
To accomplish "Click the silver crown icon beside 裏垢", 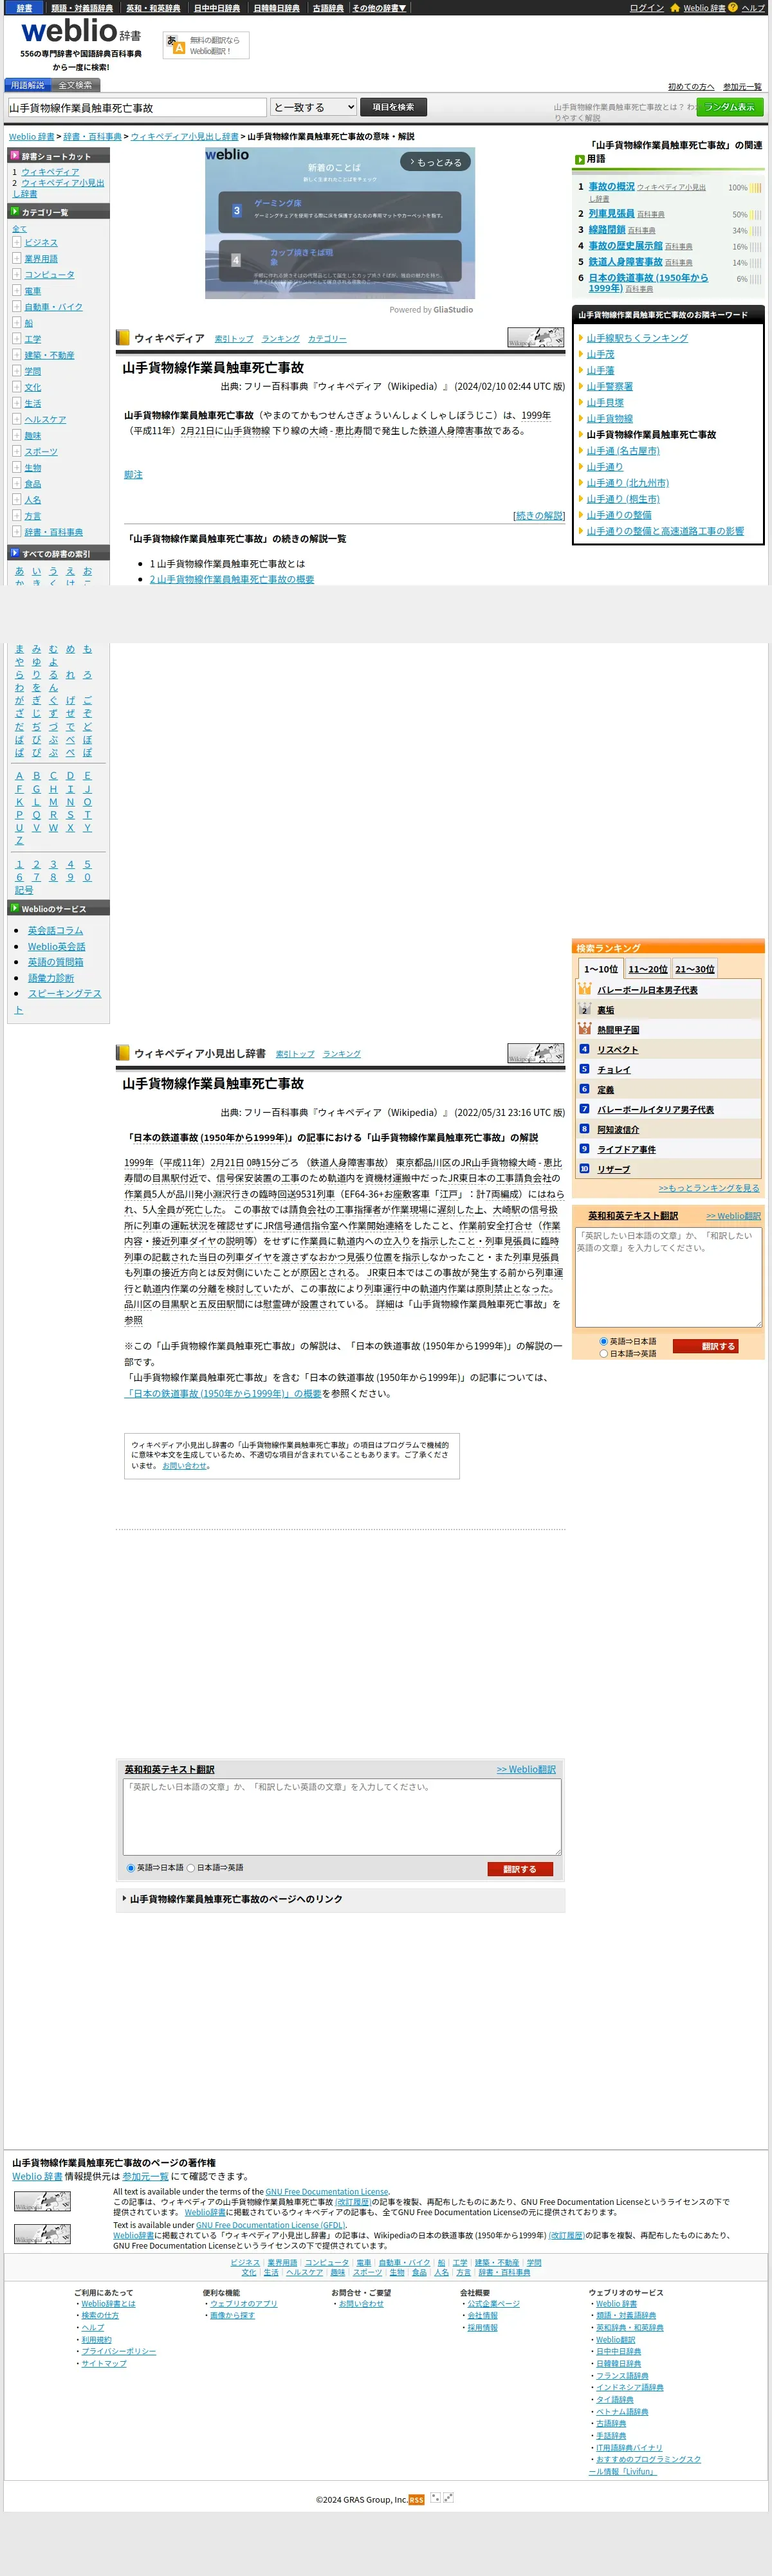I will click(x=585, y=1010).
